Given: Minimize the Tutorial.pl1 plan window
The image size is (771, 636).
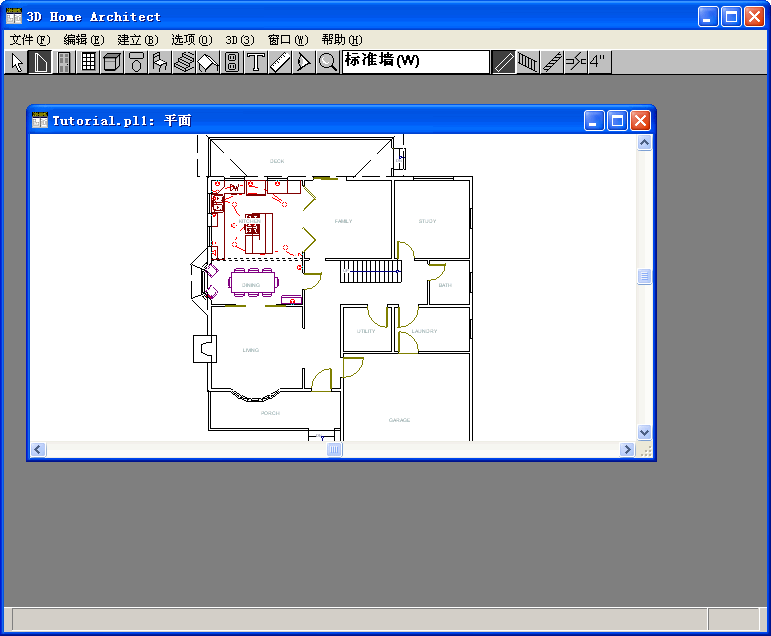Looking at the screenshot, I should [x=594, y=121].
